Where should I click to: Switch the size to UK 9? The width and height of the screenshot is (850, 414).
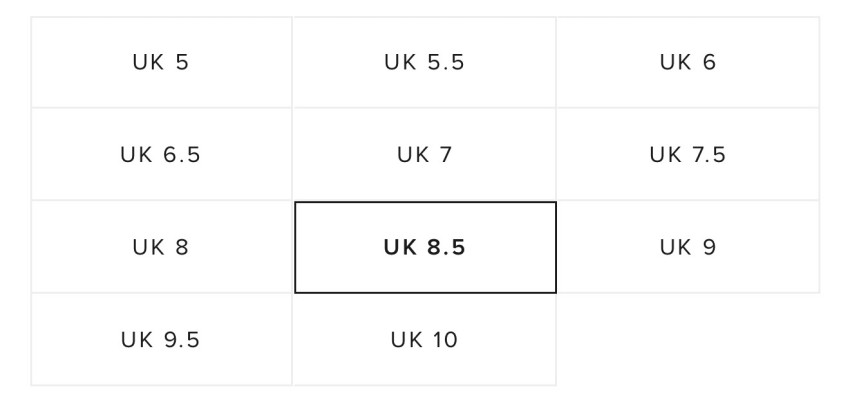click(688, 247)
